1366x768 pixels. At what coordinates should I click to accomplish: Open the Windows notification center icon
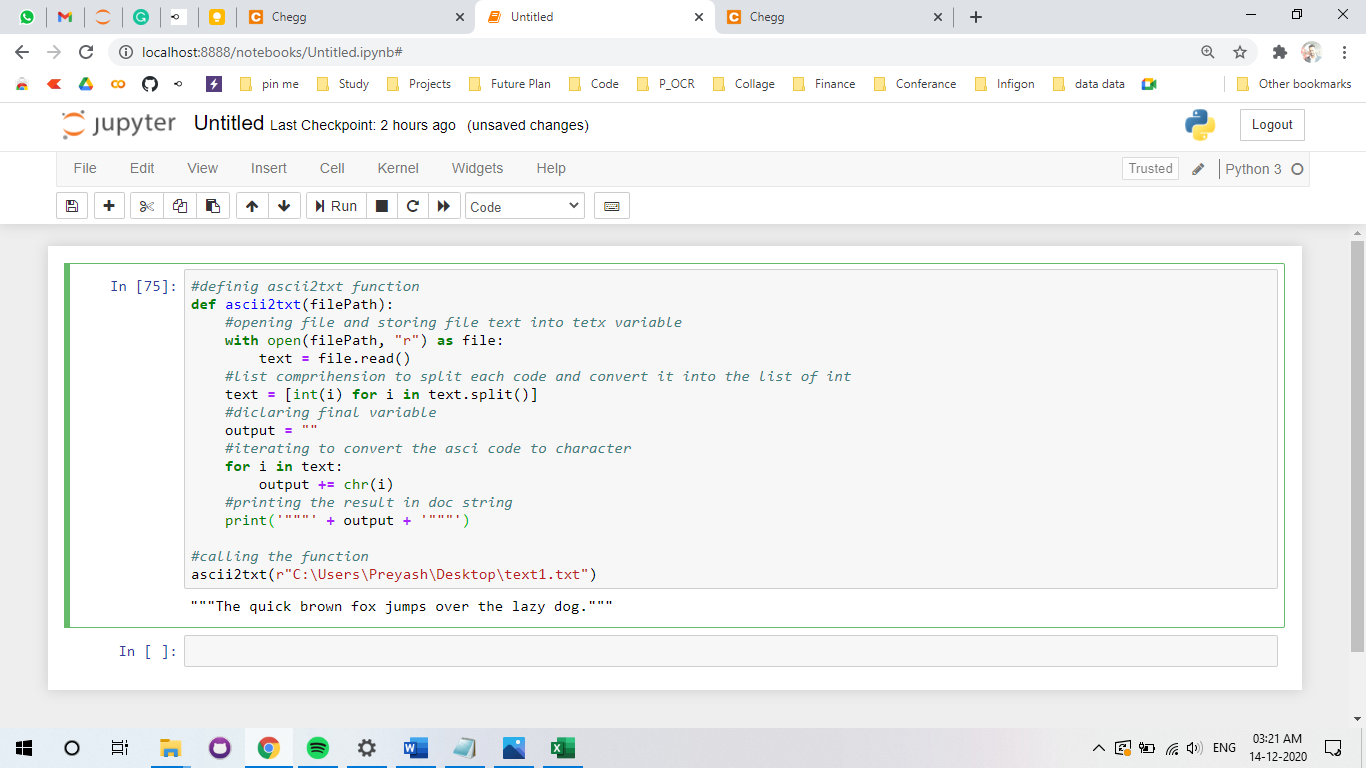1332,747
